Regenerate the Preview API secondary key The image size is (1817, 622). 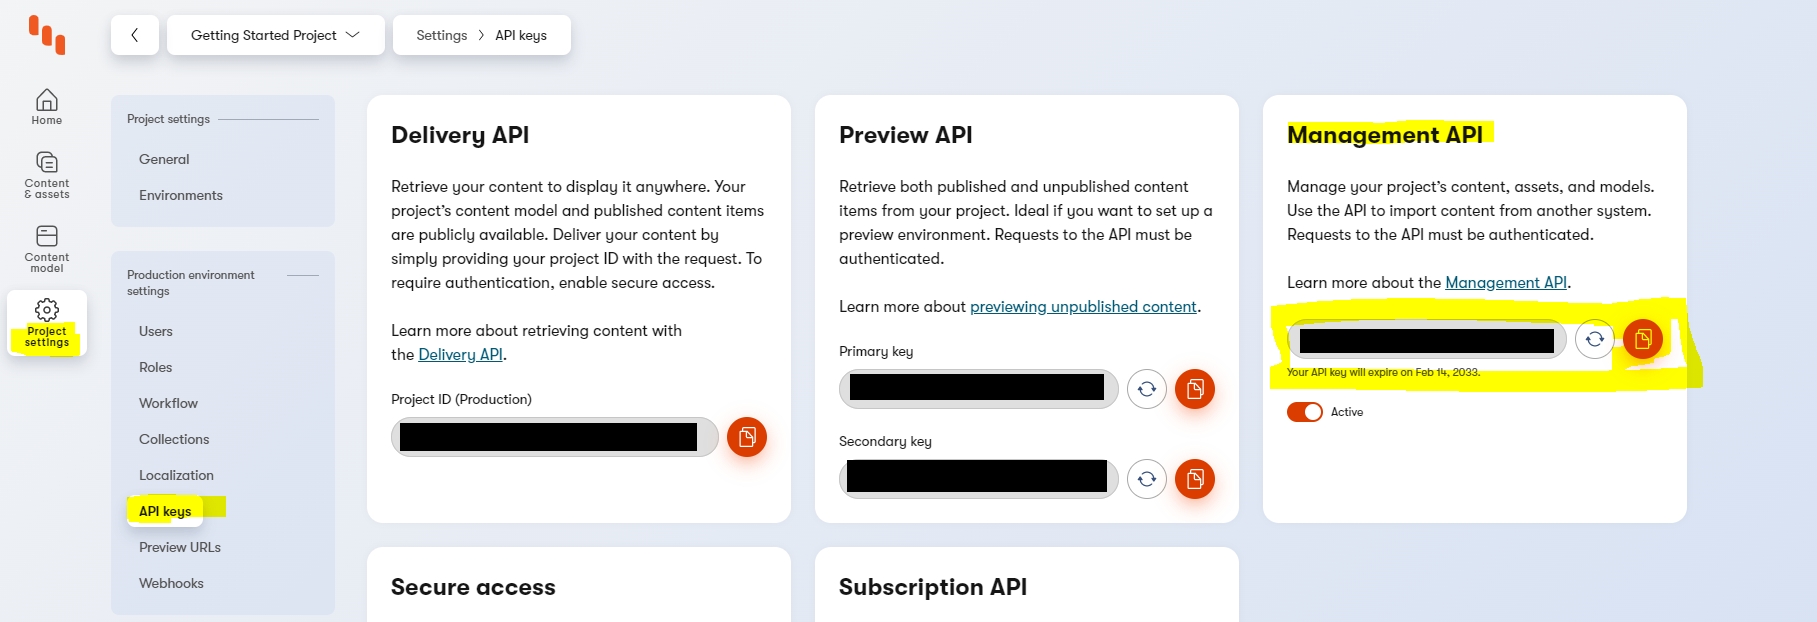point(1146,479)
